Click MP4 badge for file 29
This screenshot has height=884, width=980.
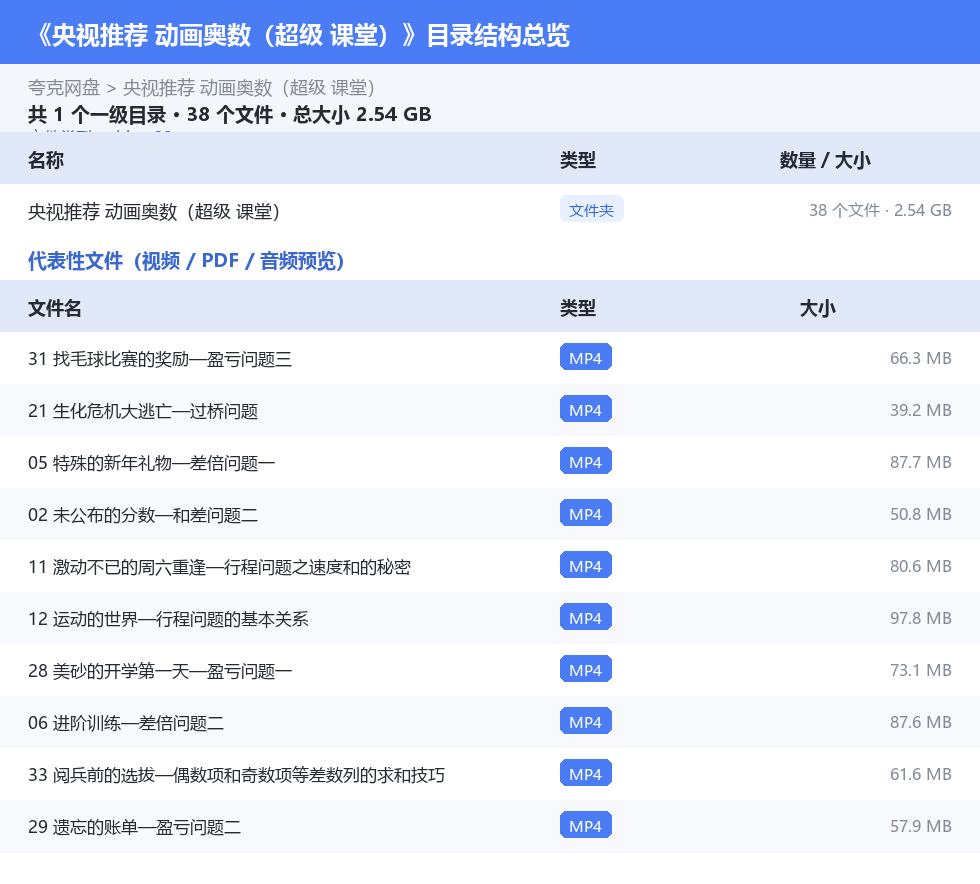(586, 825)
